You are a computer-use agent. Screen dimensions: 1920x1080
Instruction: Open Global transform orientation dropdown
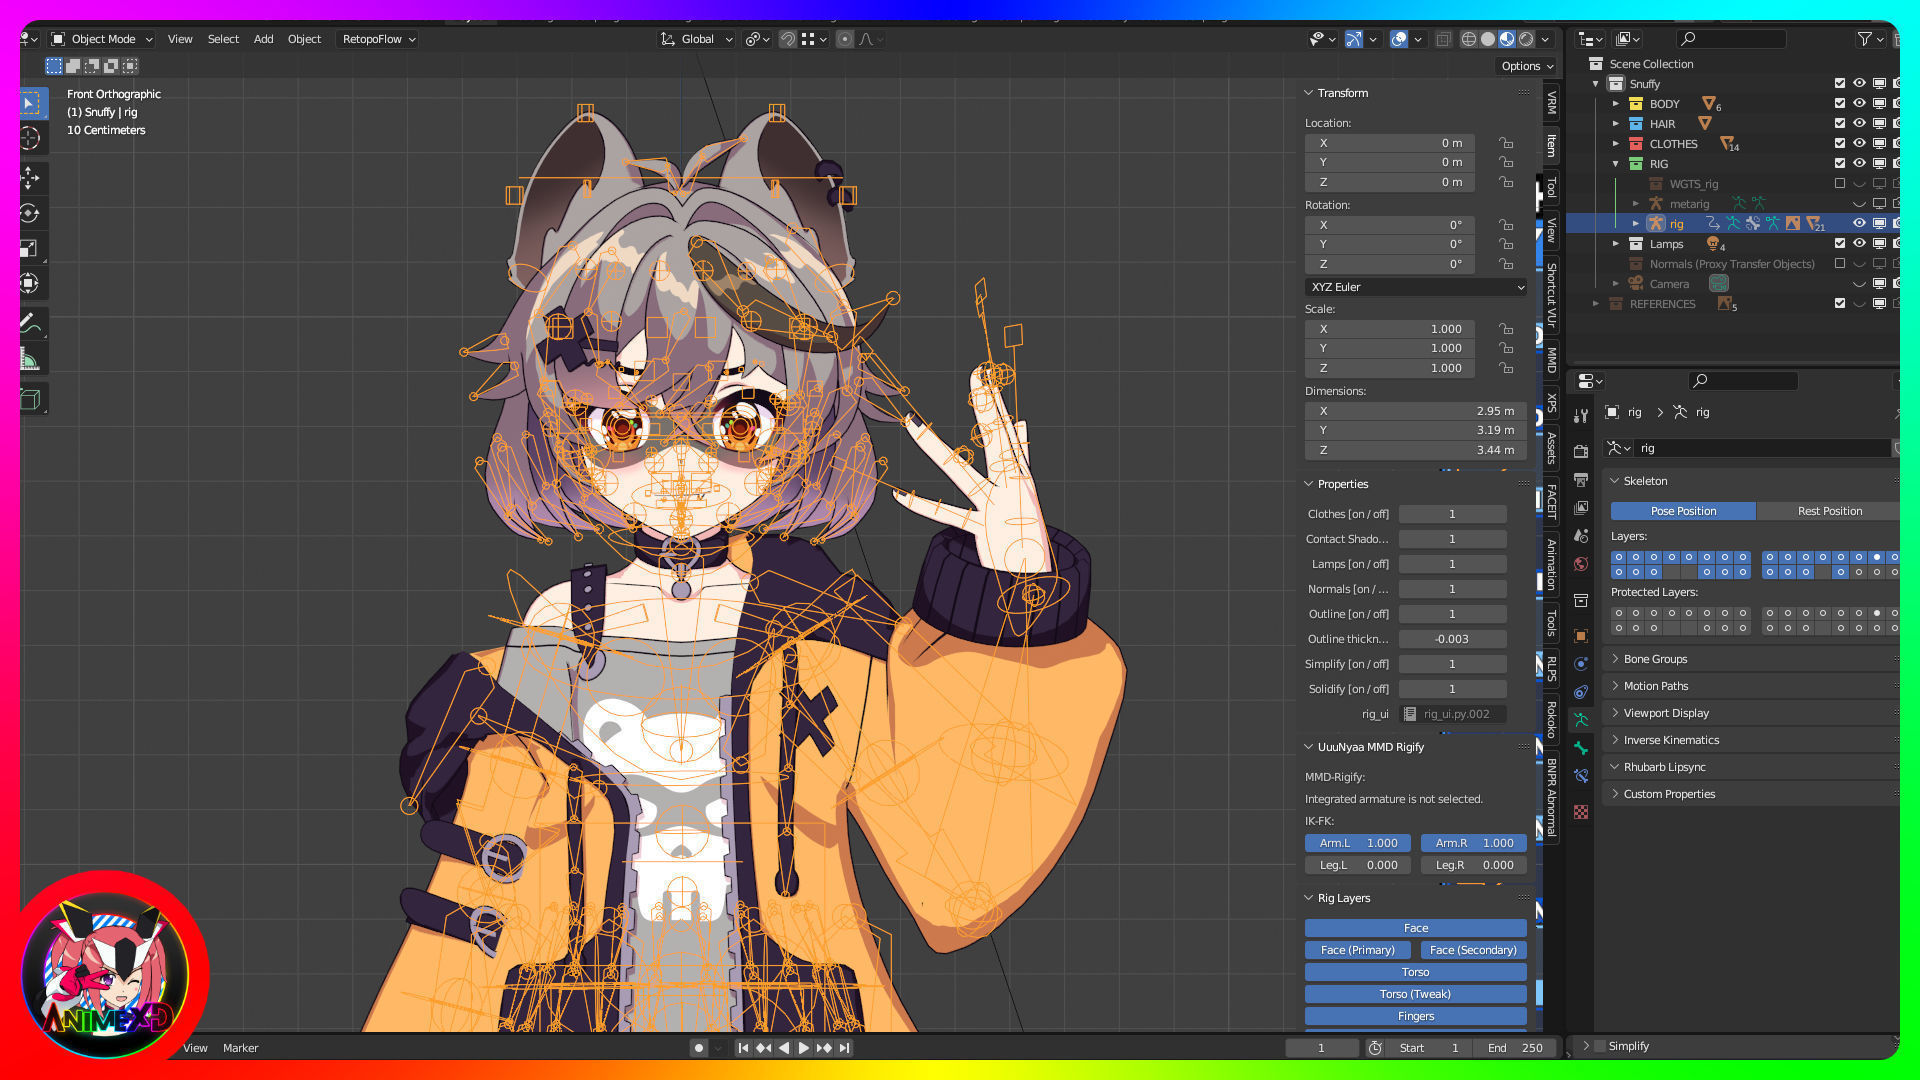click(696, 39)
